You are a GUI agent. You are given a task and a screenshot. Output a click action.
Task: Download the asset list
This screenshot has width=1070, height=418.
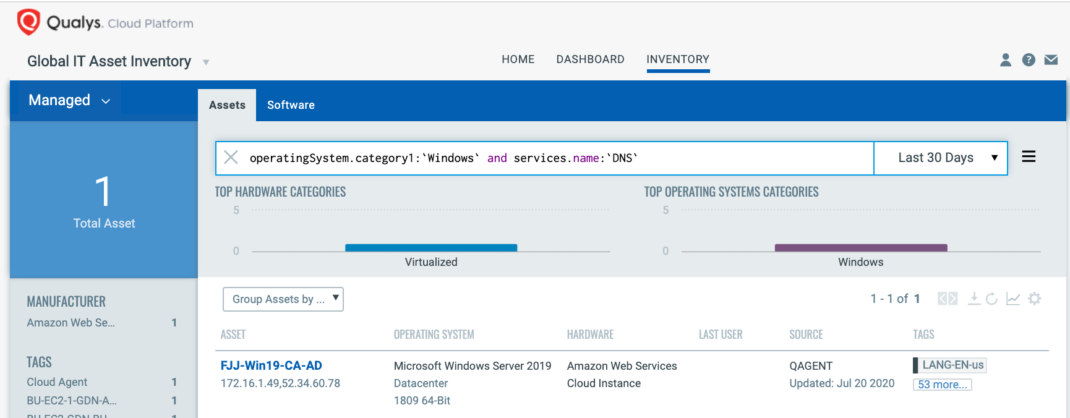click(x=973, y=299)
